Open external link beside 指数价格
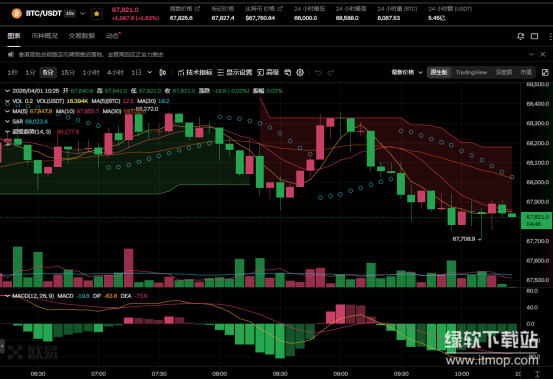 (198, 8)
